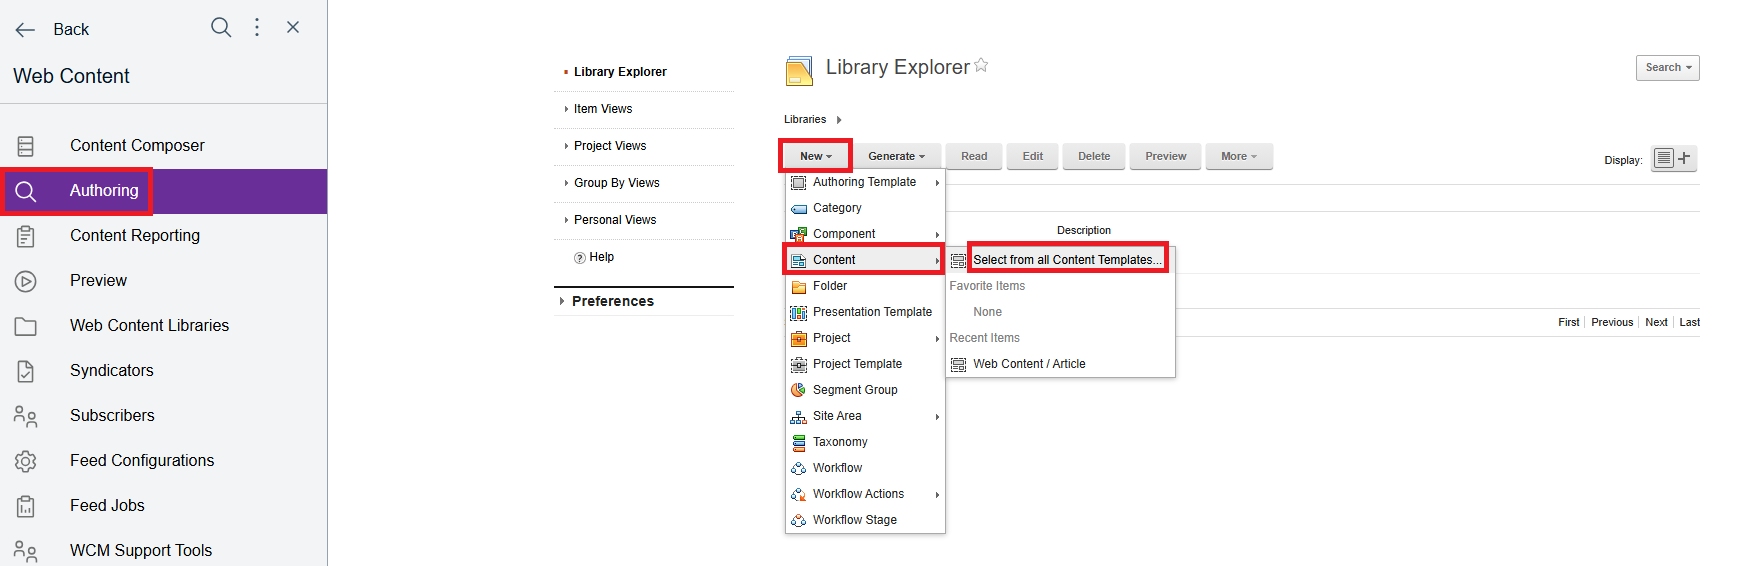Viewport: 1762px width, 566px height.
Task: Click the WCM Support Tools icon
Action: coord(26,551)
